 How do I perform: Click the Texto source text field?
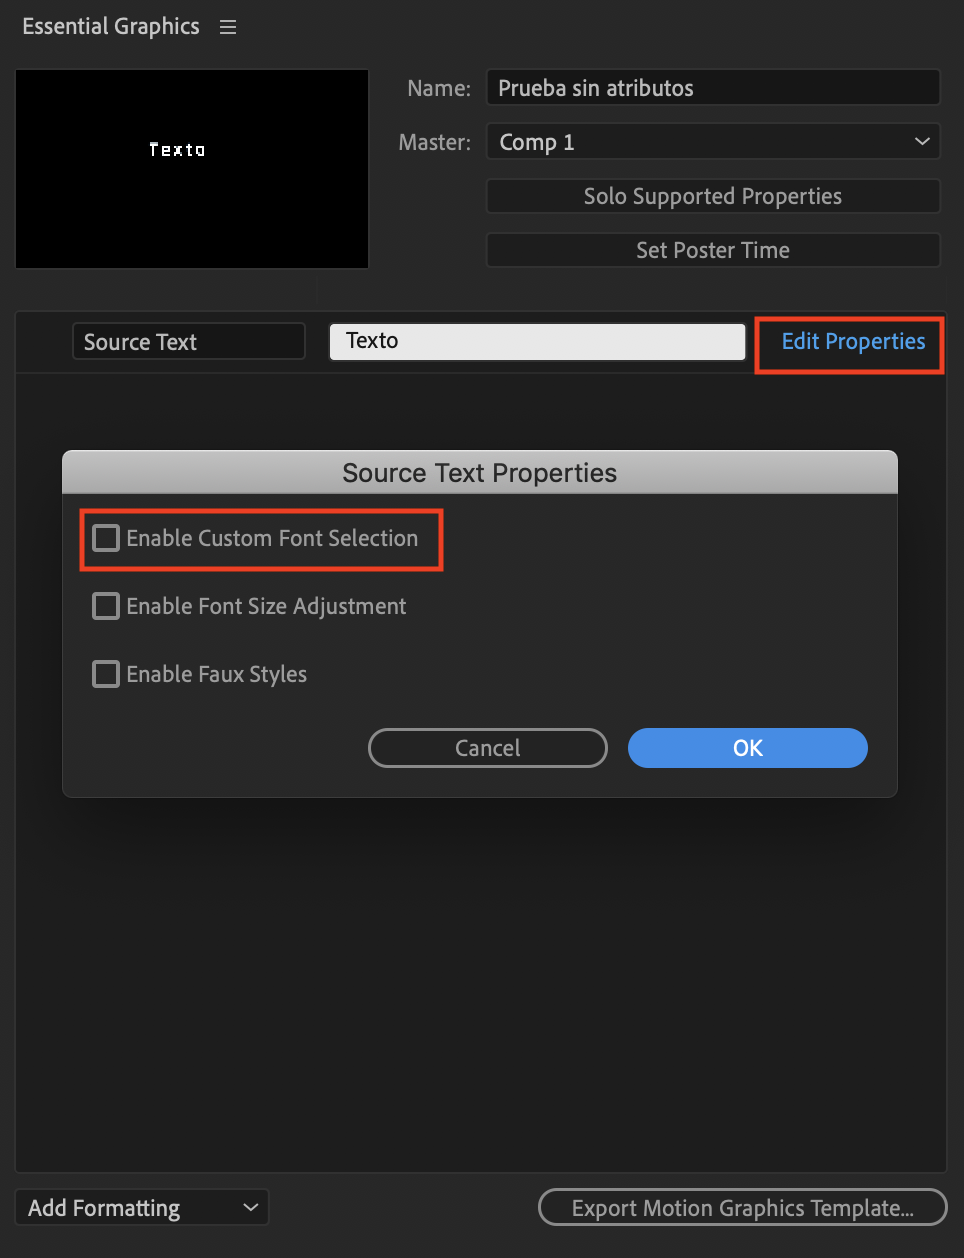[537, 341]
